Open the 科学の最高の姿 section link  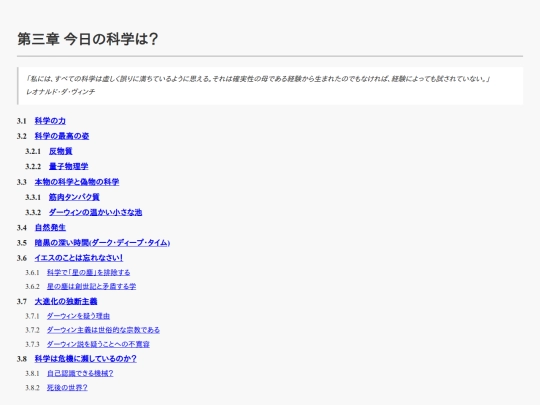pyautogui.click(x=62, y=136)
